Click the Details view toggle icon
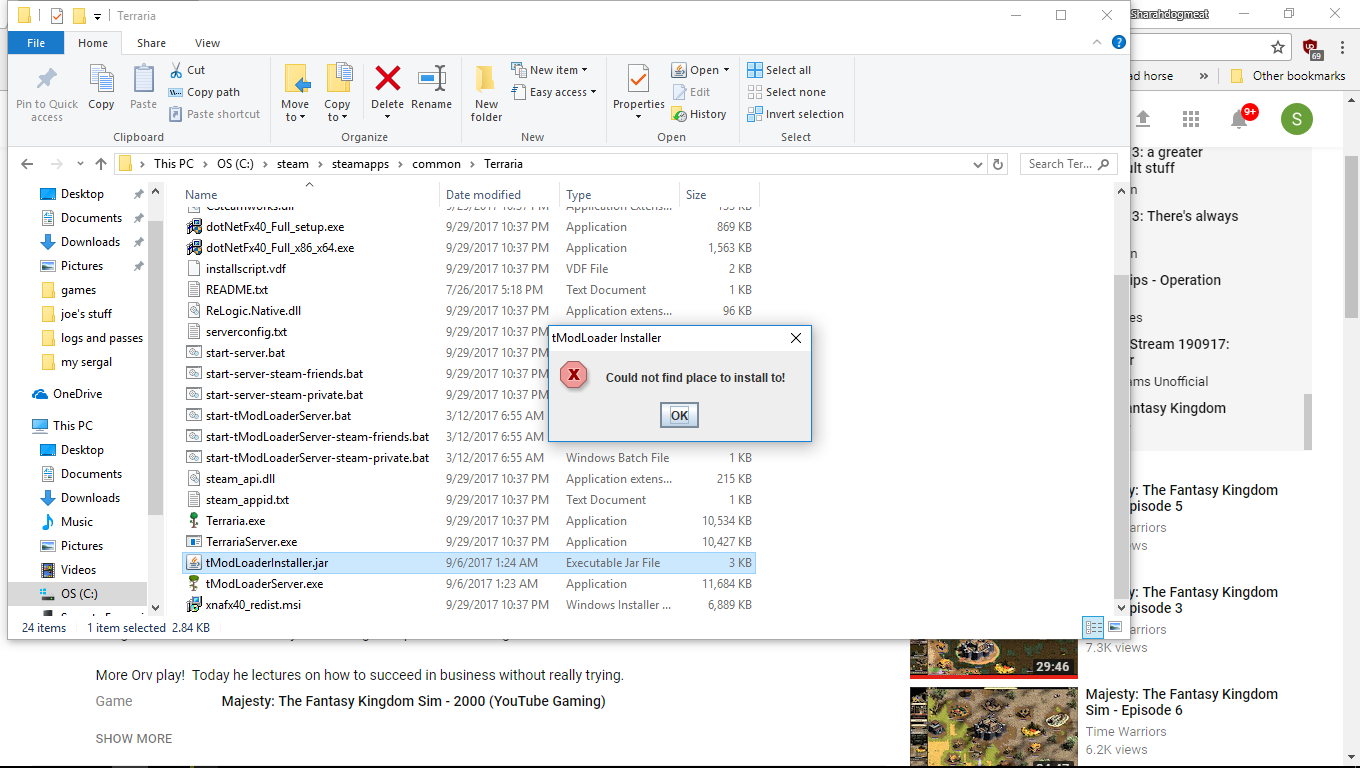 (x=1093, y=627)
